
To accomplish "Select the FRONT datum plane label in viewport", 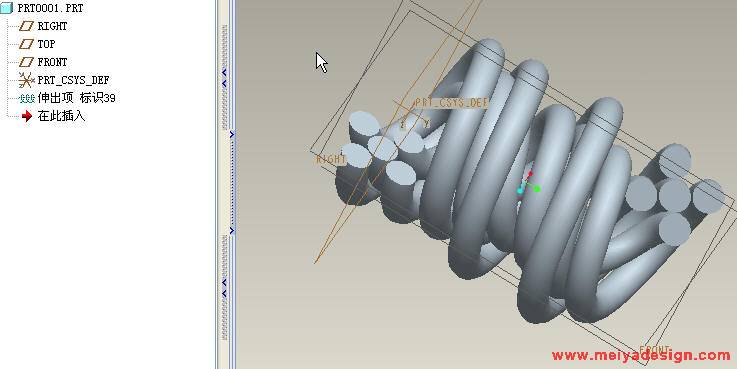I will pyautogui.click(x=655, y=350).
